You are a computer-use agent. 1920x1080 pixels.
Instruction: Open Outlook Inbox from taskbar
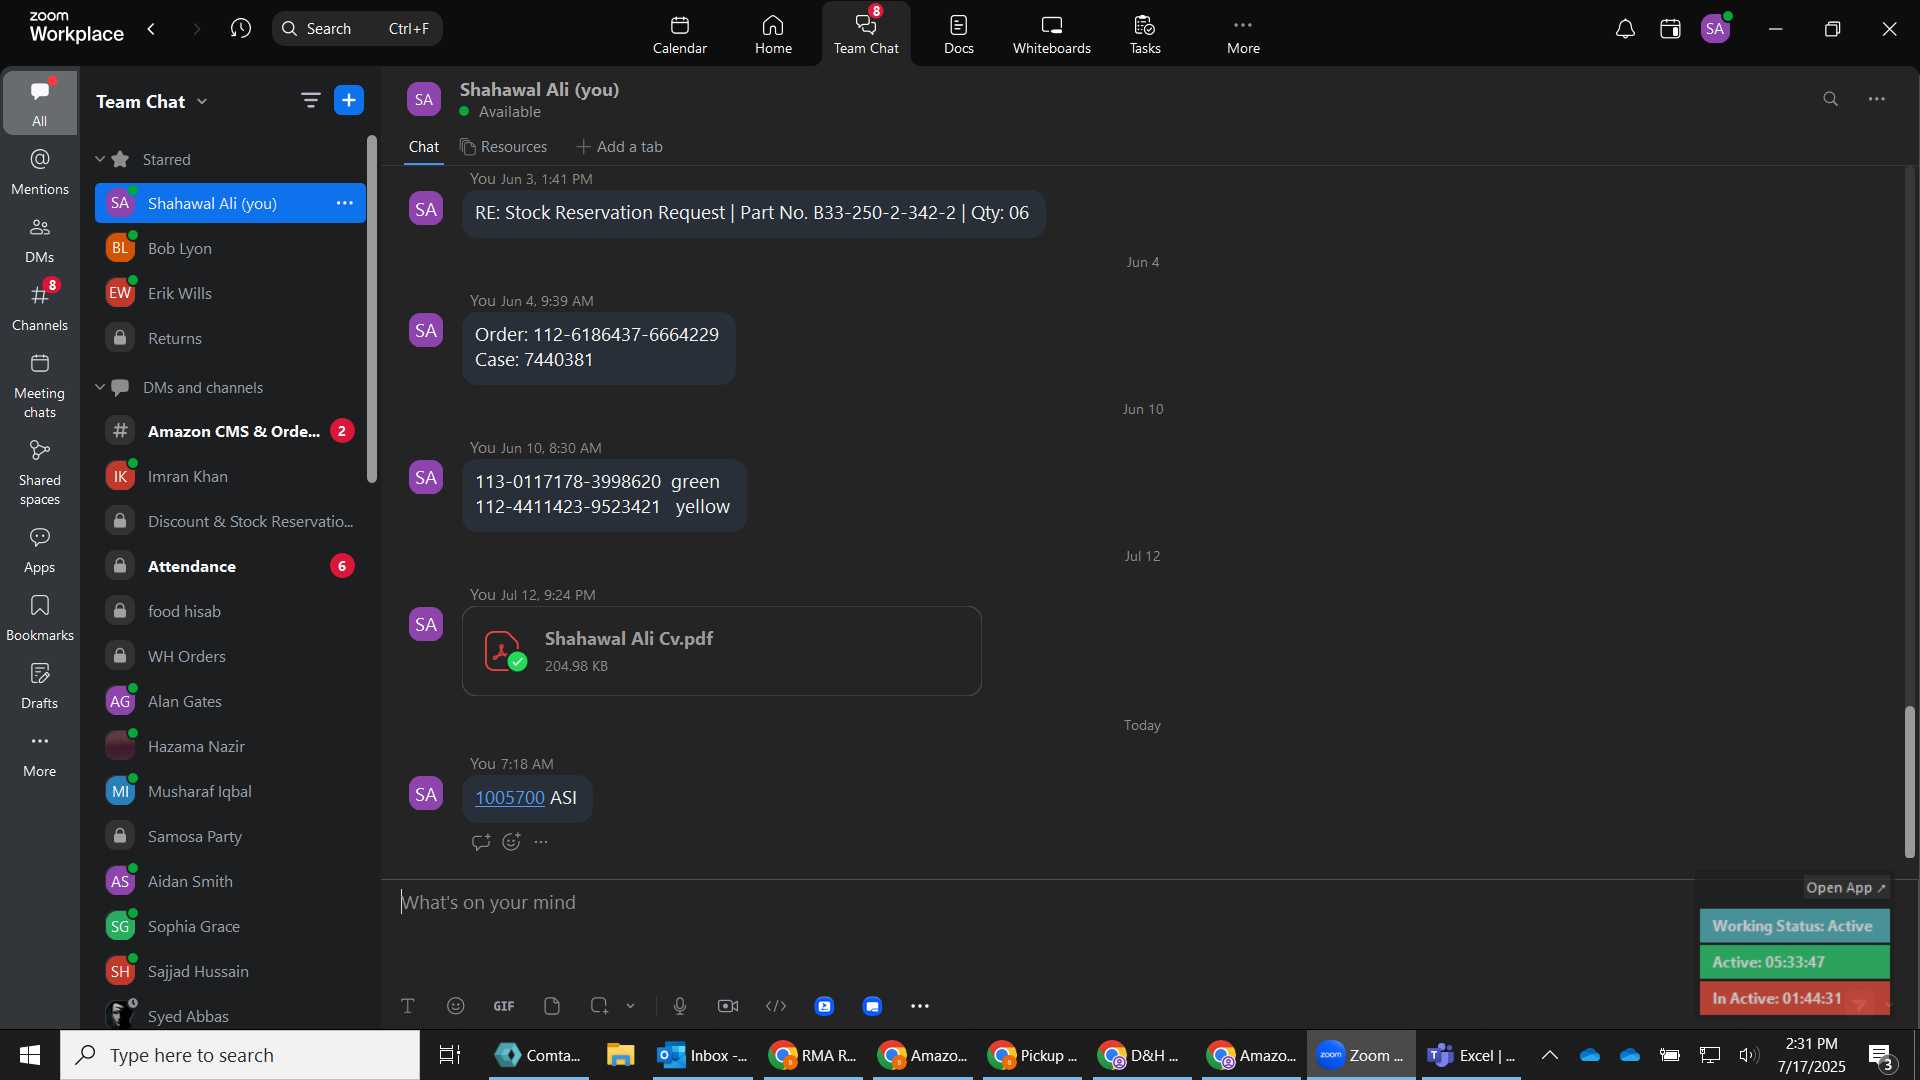tap(704, 1055)
